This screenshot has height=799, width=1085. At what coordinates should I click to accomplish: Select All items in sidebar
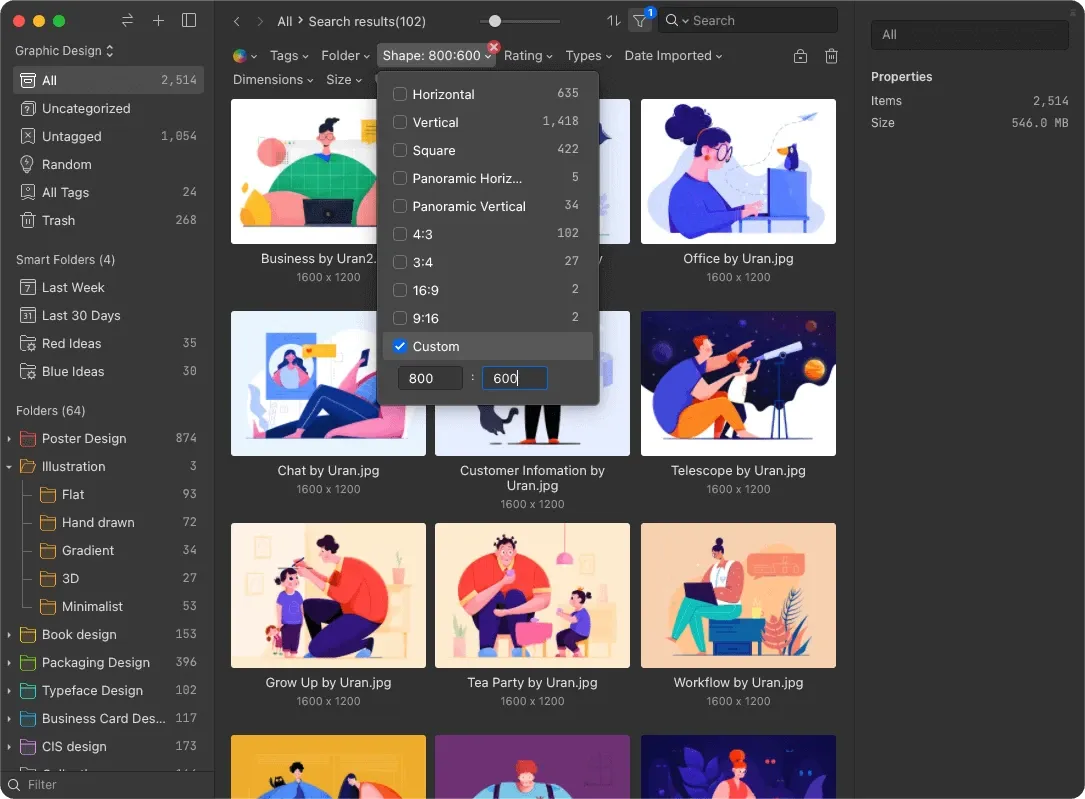(x=108, y=80)
